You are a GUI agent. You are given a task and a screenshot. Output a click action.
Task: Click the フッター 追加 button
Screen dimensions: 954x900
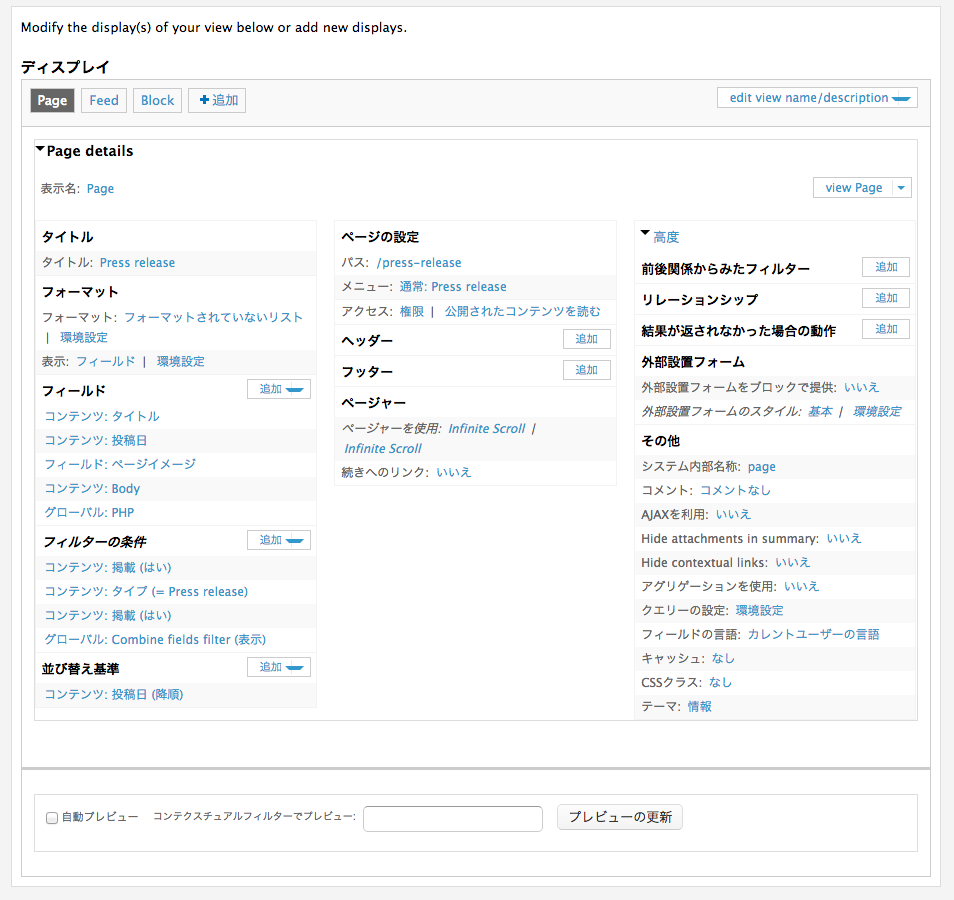586,369
